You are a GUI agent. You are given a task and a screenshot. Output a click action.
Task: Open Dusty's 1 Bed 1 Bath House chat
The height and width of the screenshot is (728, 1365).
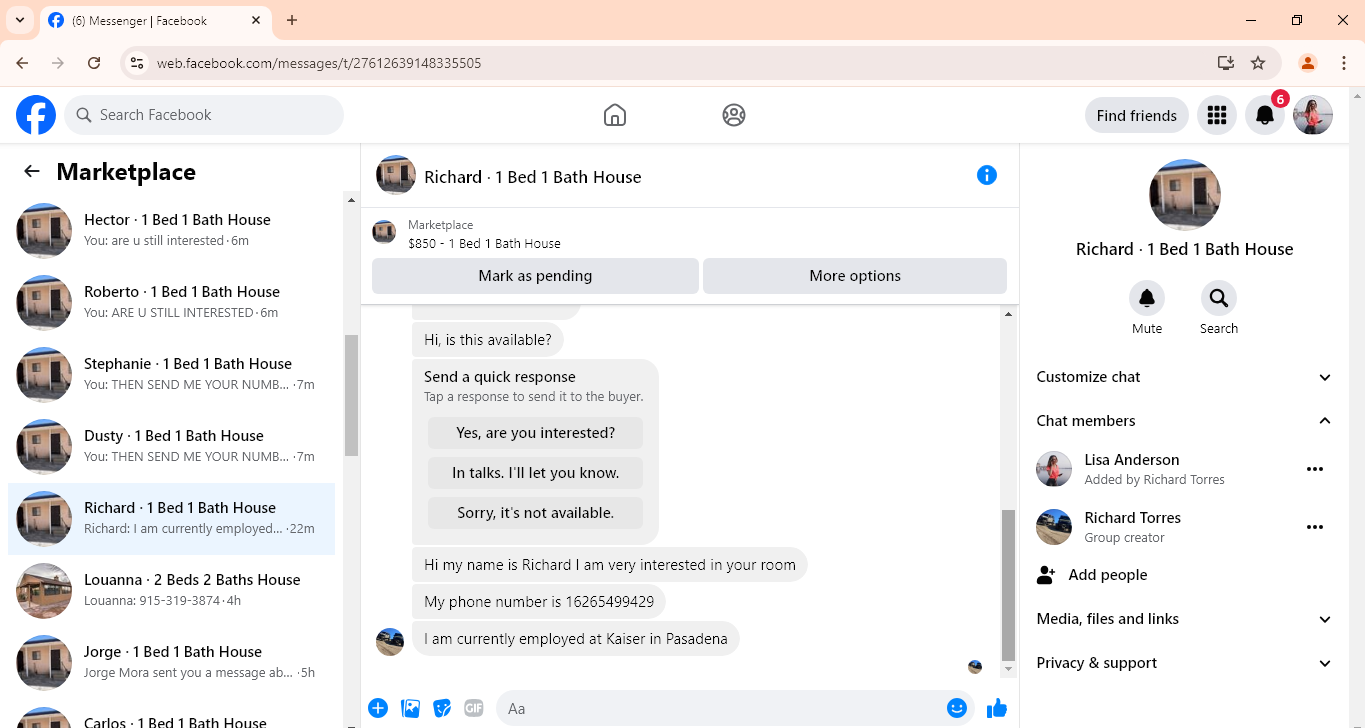point(172,447)
